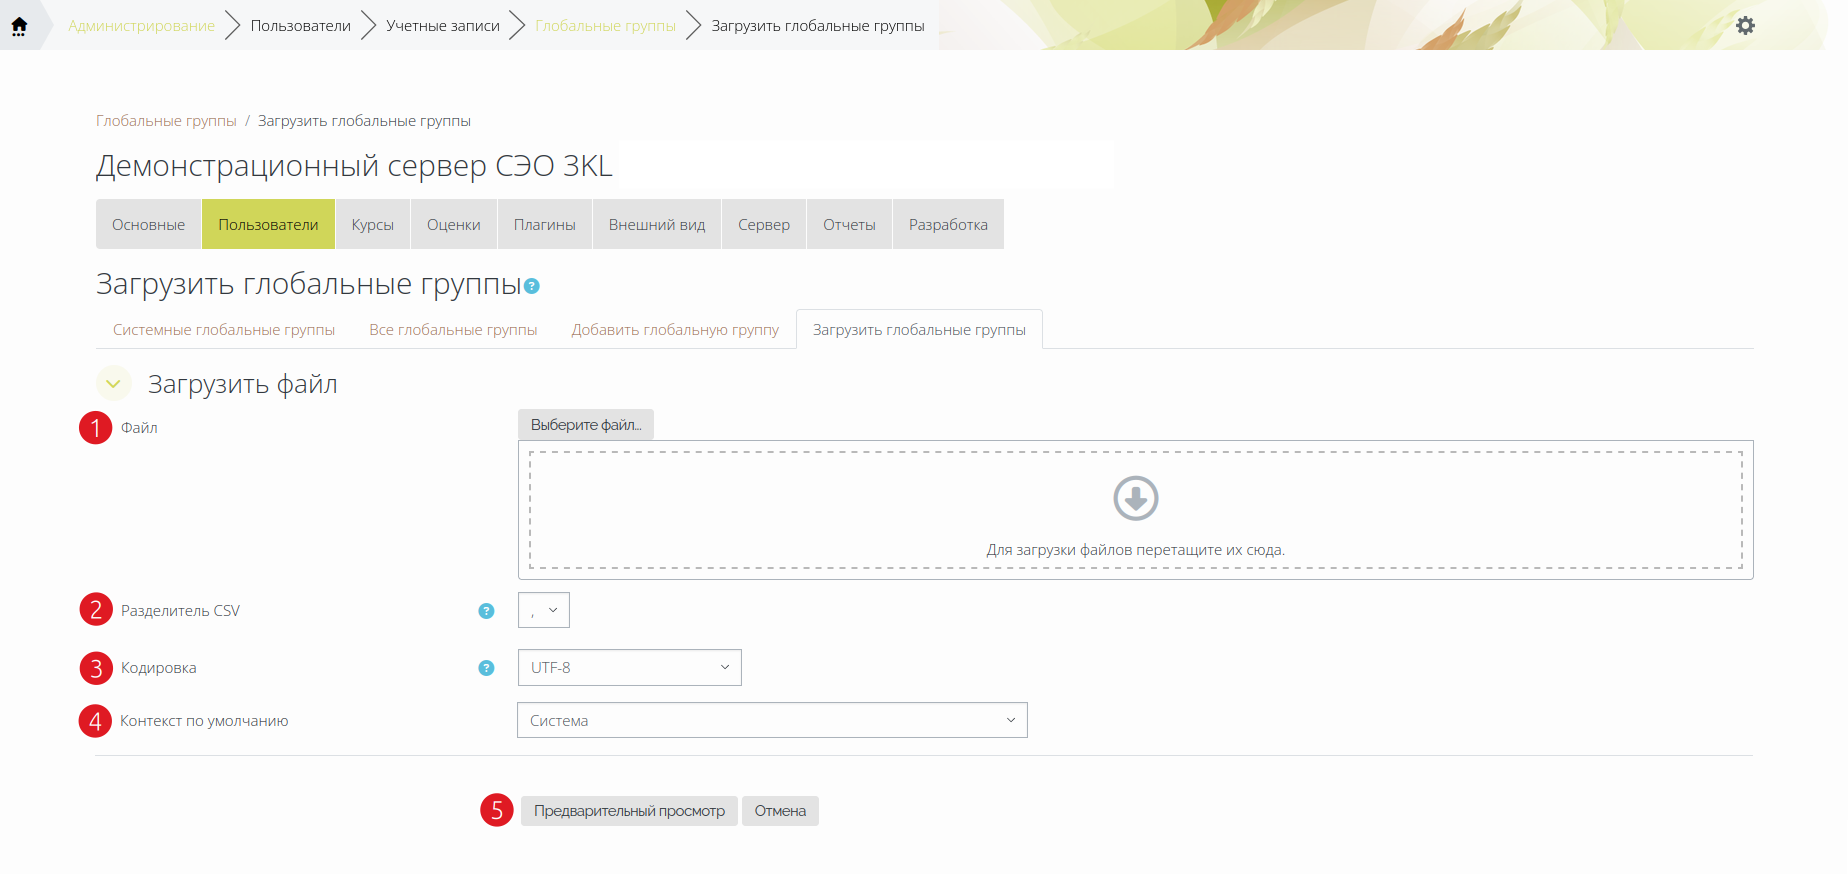Click Администрирование in top navigation
The width and height of the screenshot is (1848, 874).
[141, 26]
